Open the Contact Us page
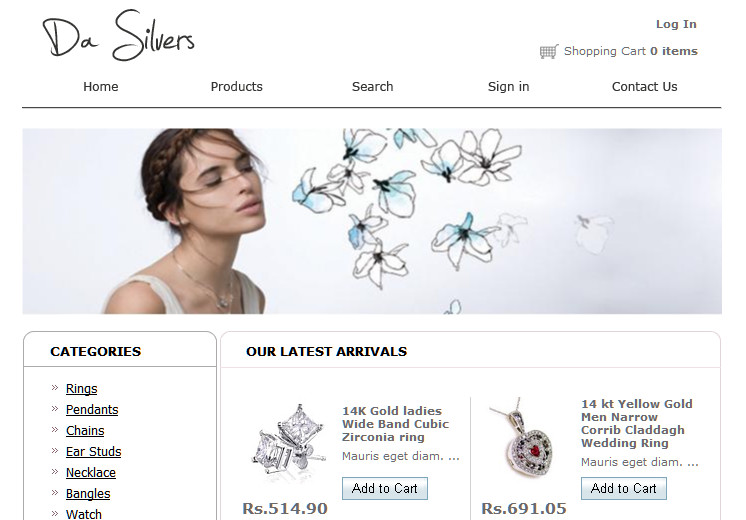This screenshot has height=520, width=746. pos(644,87)
